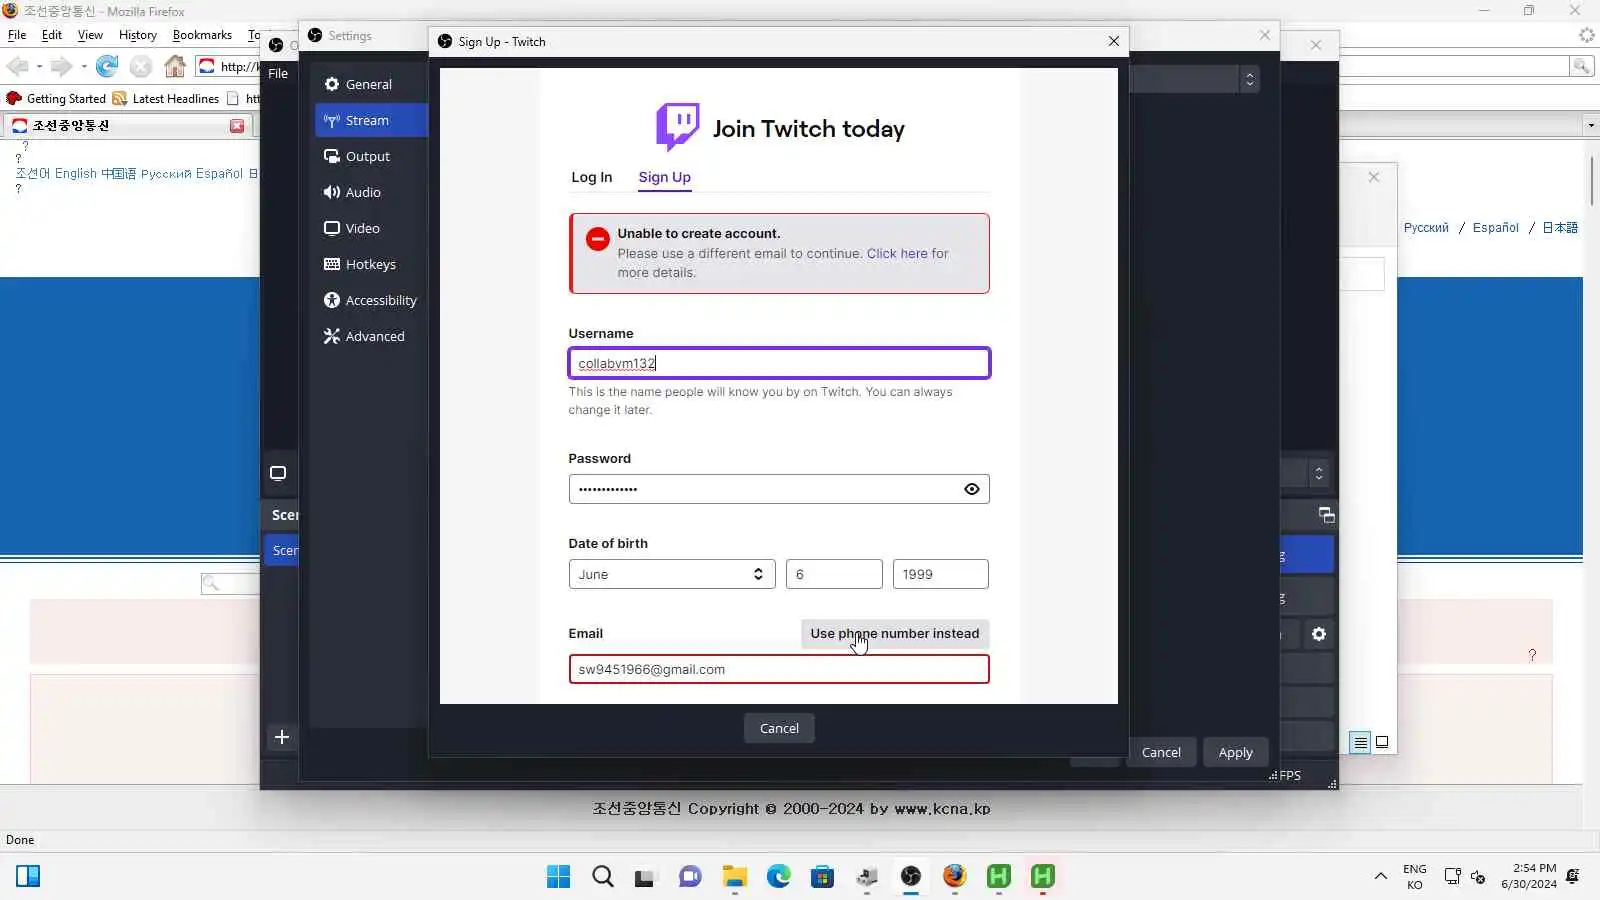Show hidden system tray icons chevron
Viewport: 1600px width, 900px height.
pos(1380,876)
